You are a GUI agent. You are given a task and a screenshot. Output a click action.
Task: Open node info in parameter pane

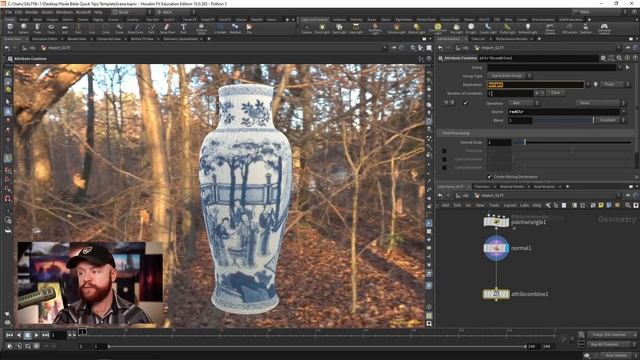pyautogui.click(x=627, y=58)
